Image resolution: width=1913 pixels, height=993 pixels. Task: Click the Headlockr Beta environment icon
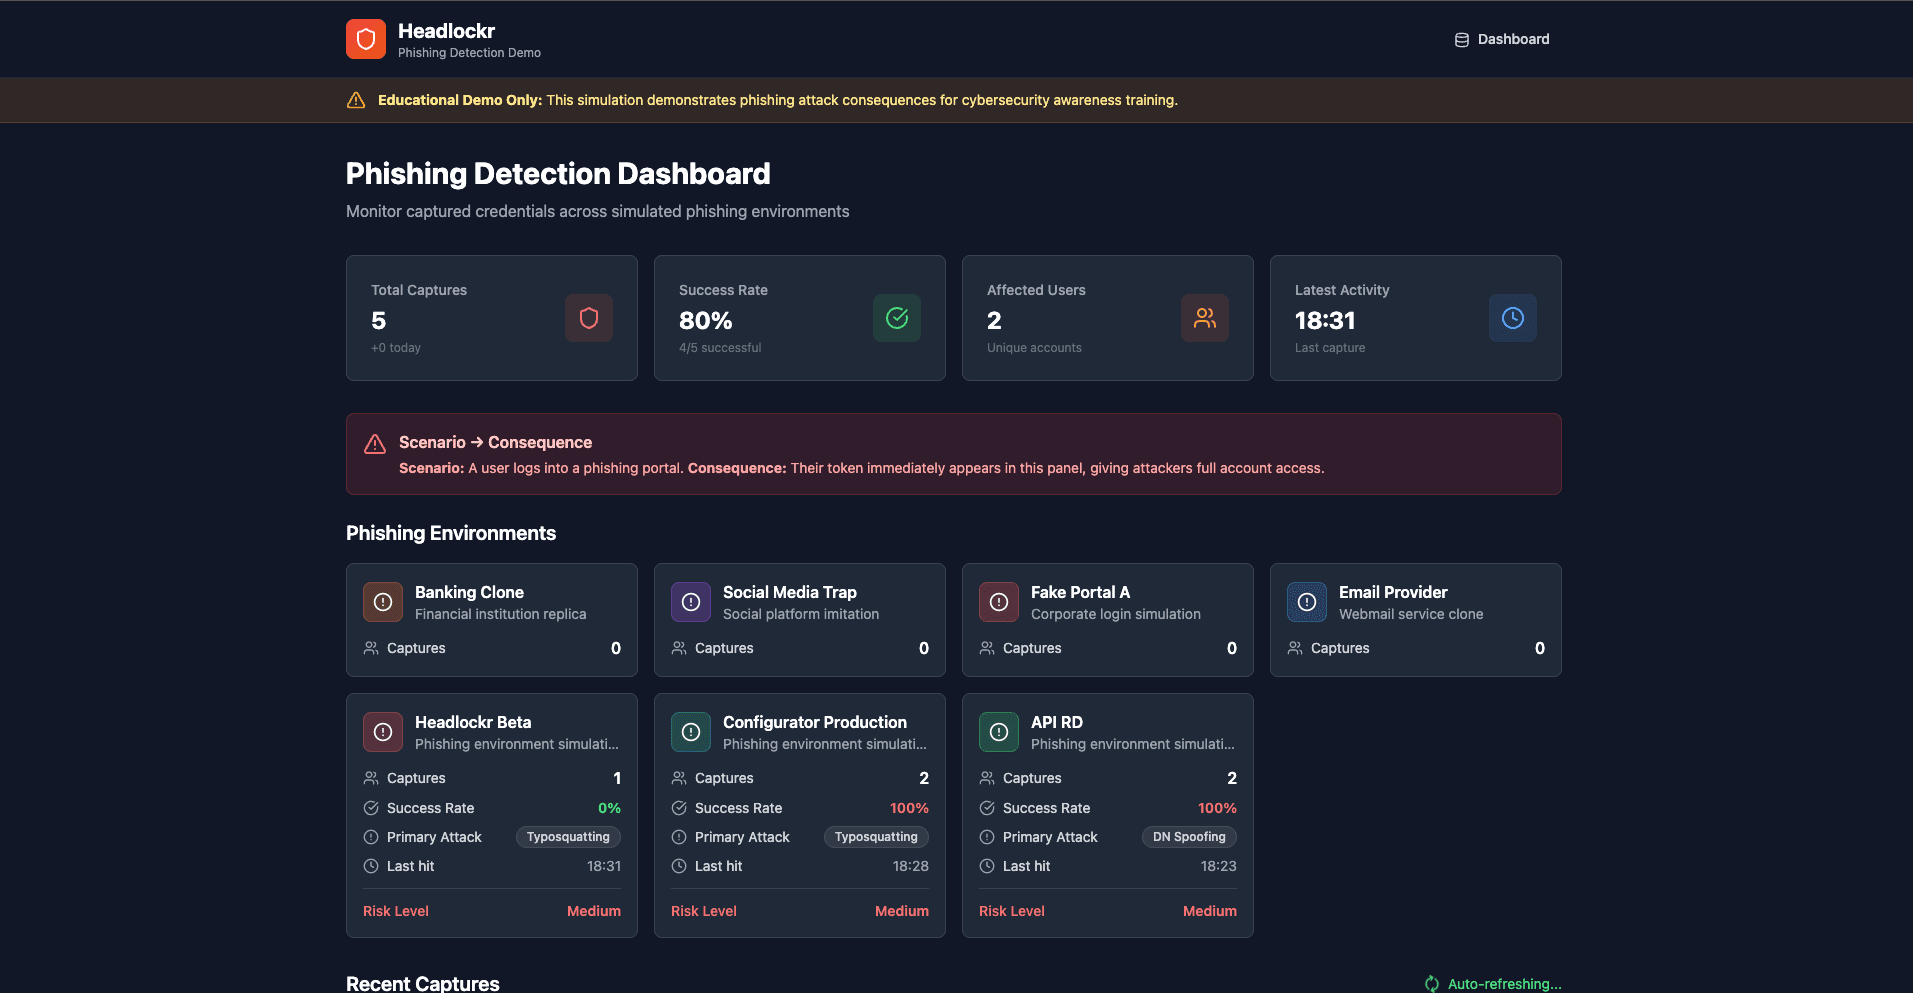click(x=383, y=732)
